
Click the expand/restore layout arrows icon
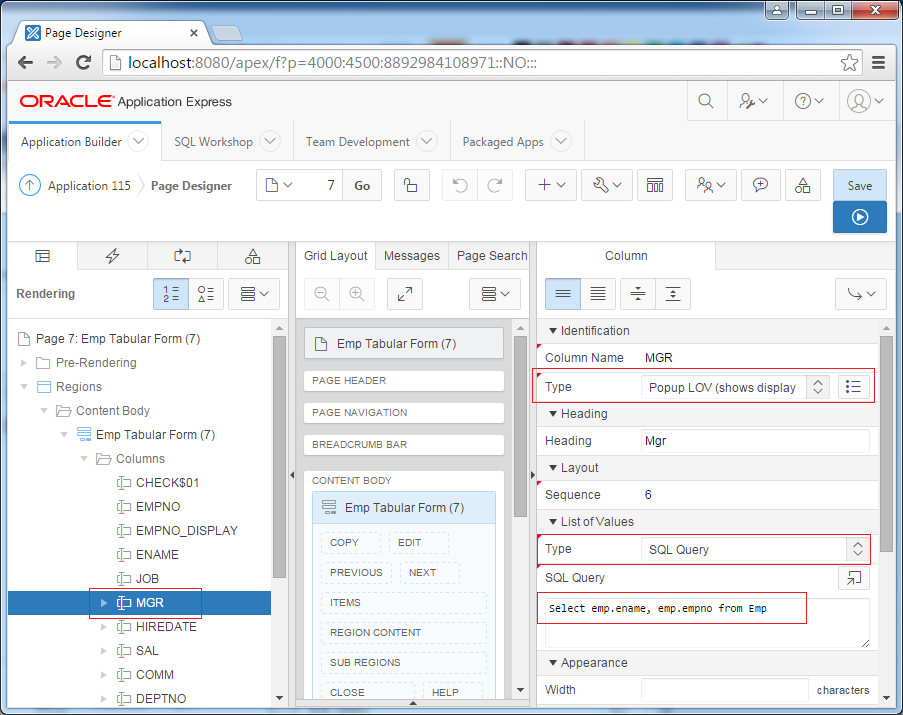tap(405, 294)
